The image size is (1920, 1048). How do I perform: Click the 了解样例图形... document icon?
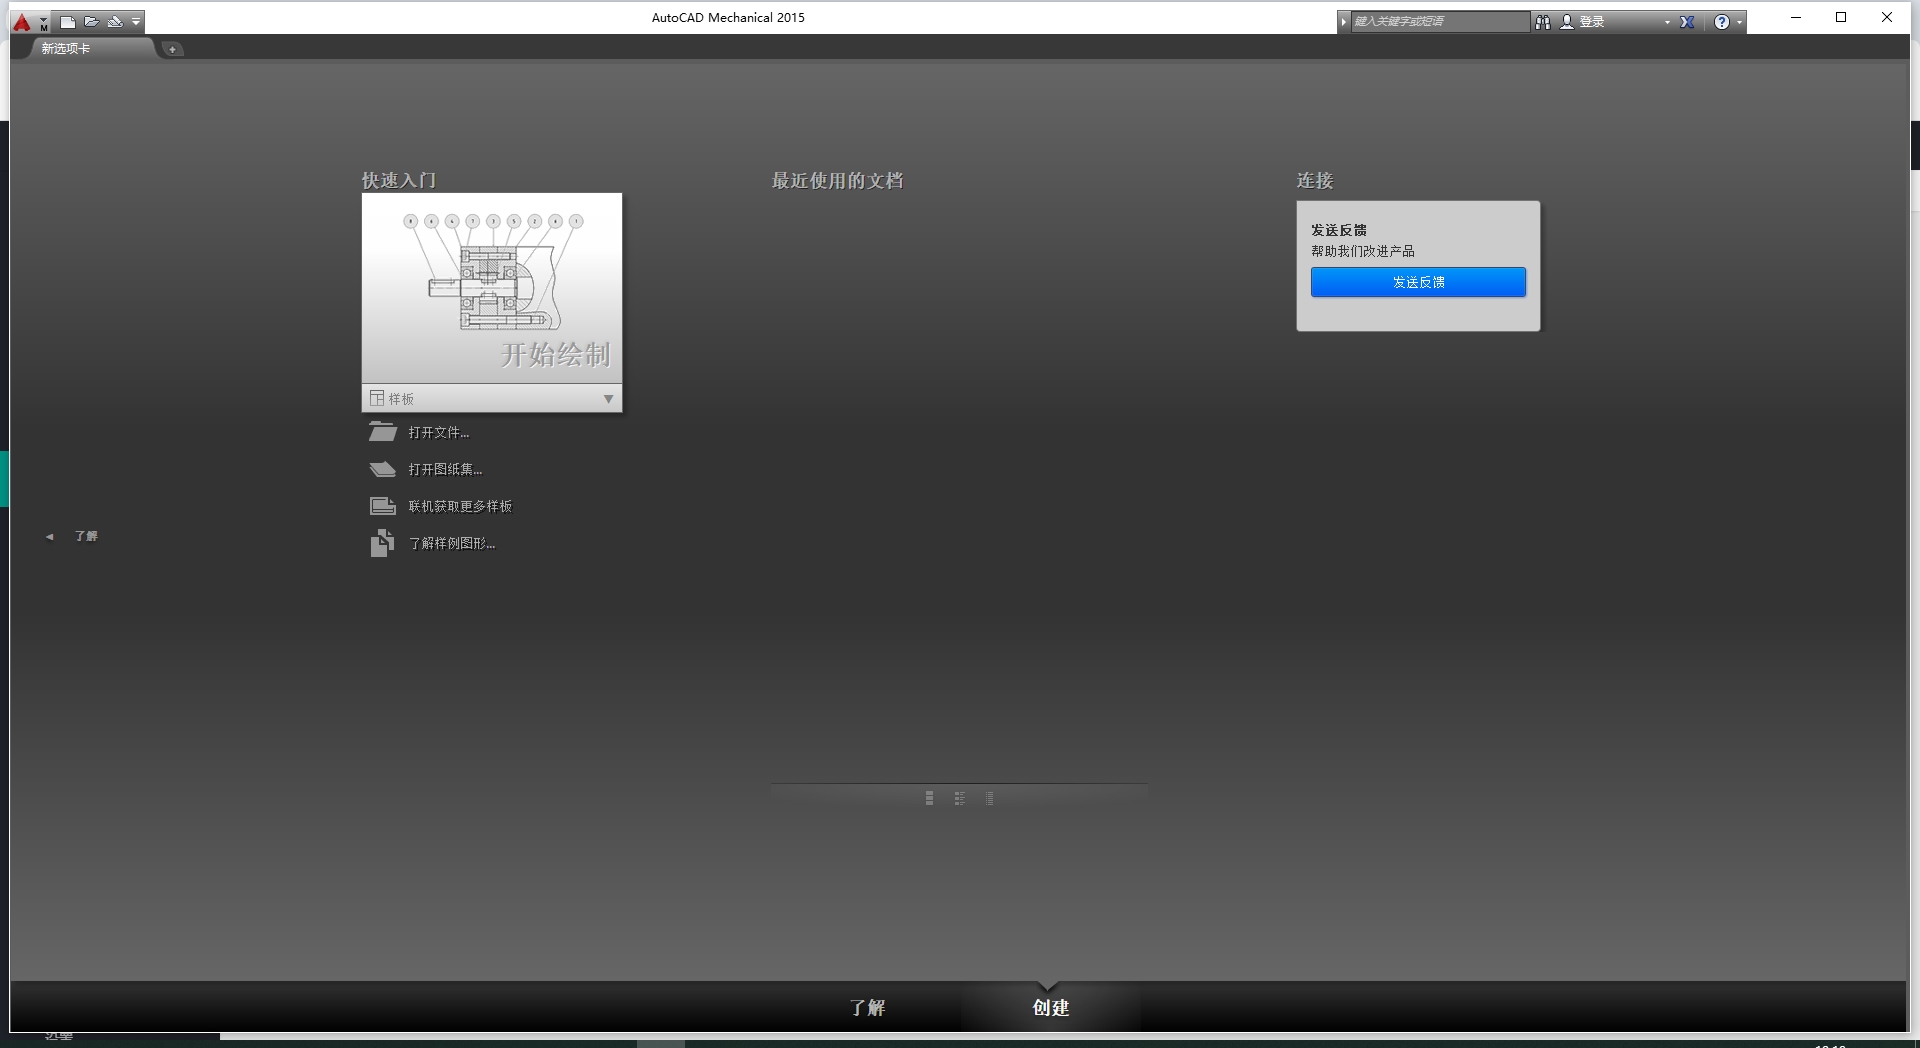[381, 543]
